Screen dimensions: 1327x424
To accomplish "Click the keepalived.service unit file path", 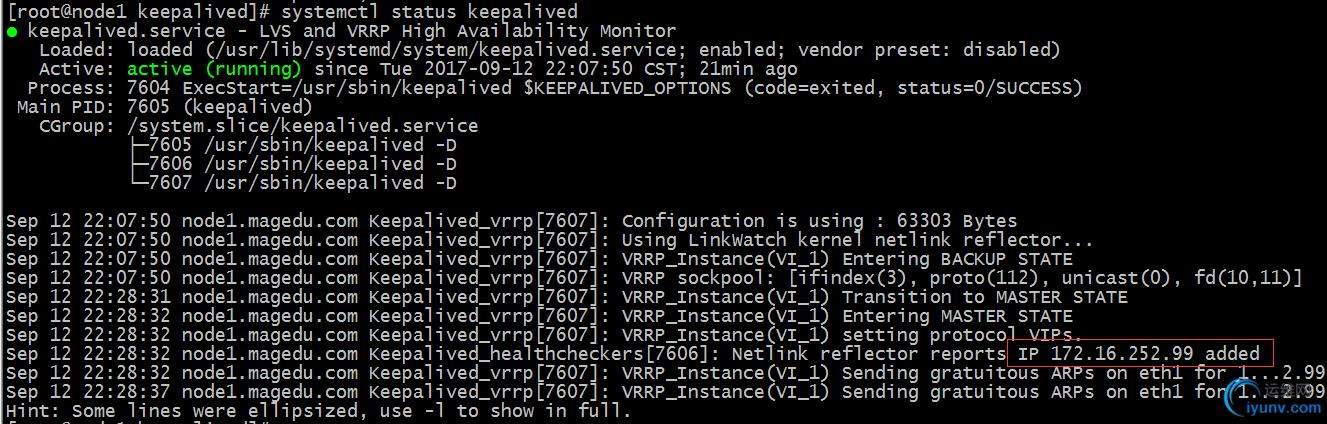I will point(443,50).
